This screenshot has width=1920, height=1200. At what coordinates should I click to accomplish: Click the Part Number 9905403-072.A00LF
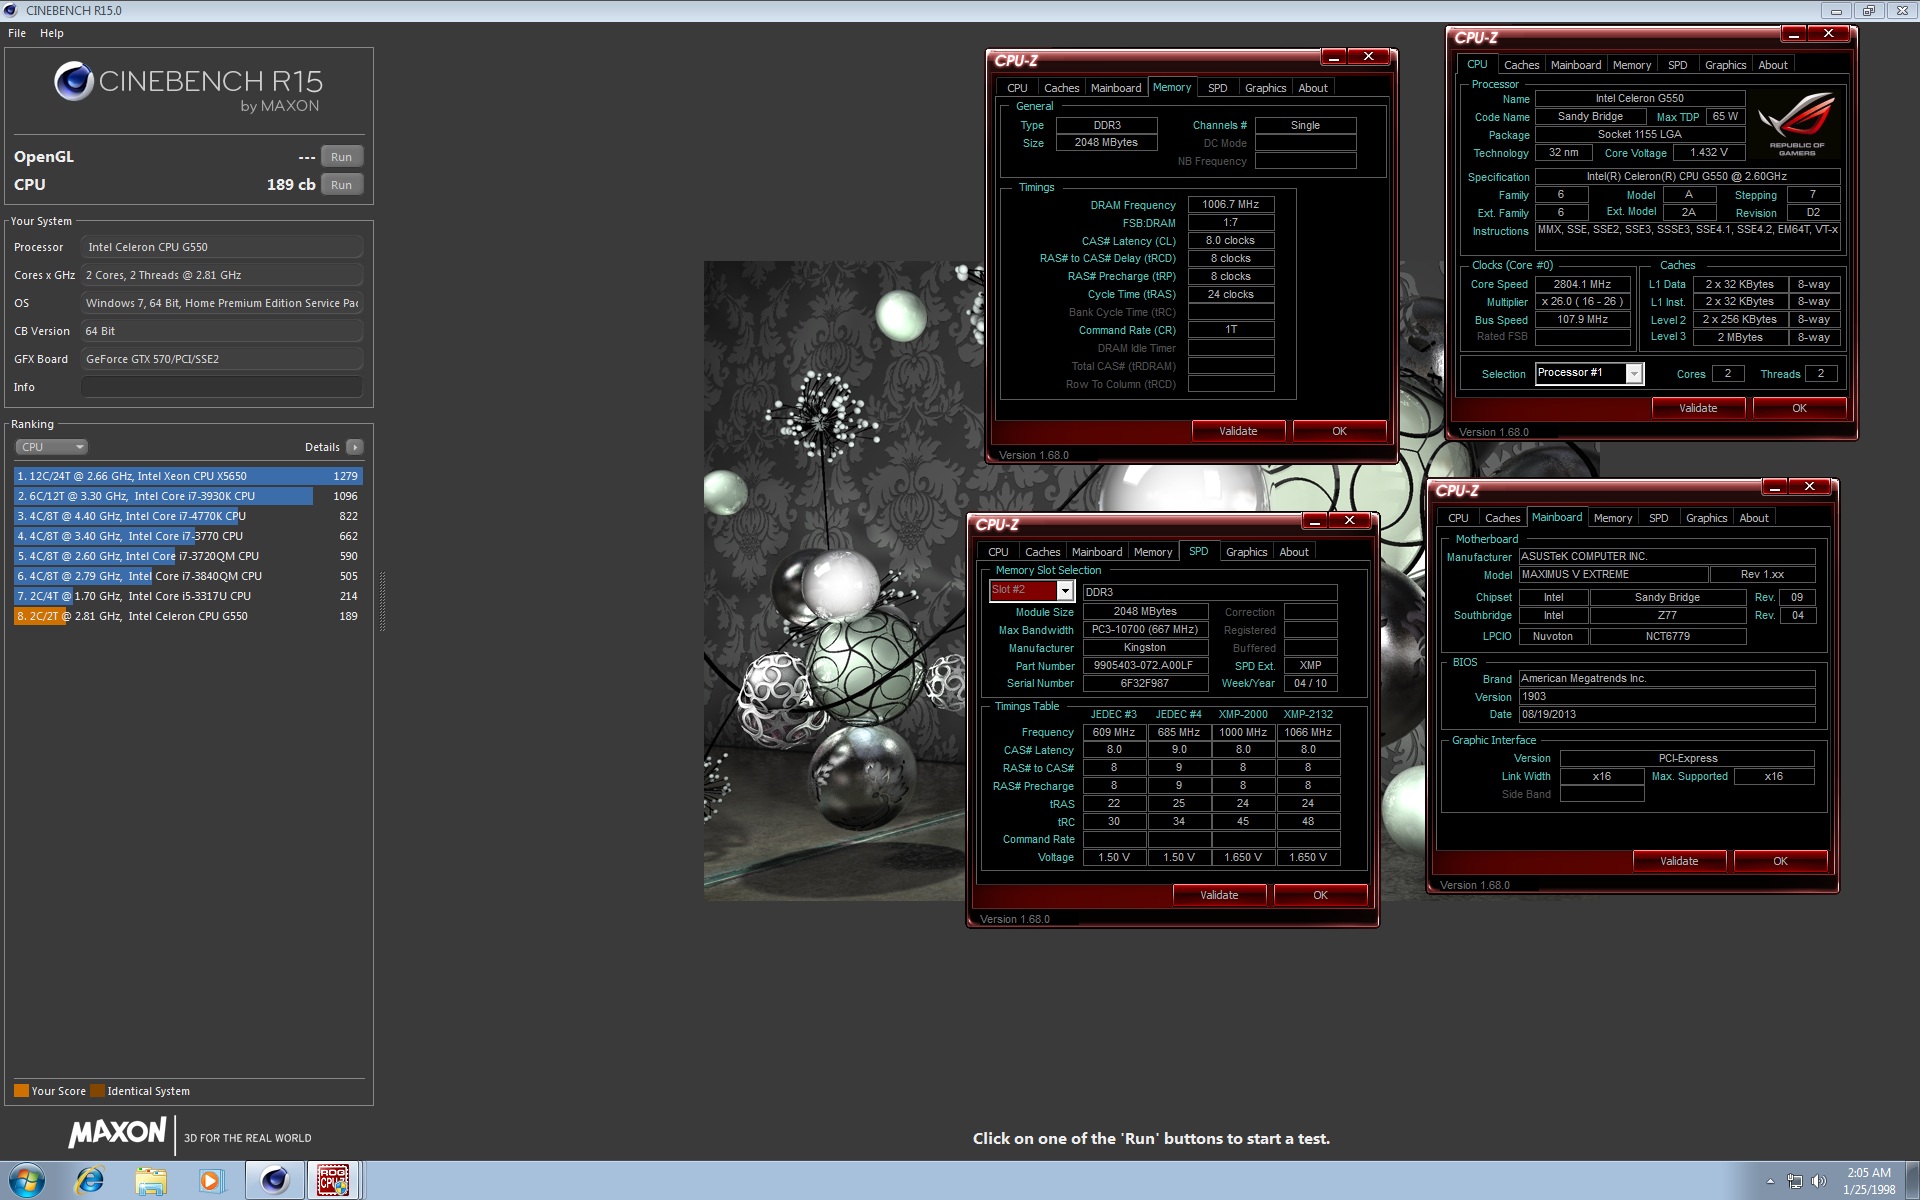click(1145, 665)
